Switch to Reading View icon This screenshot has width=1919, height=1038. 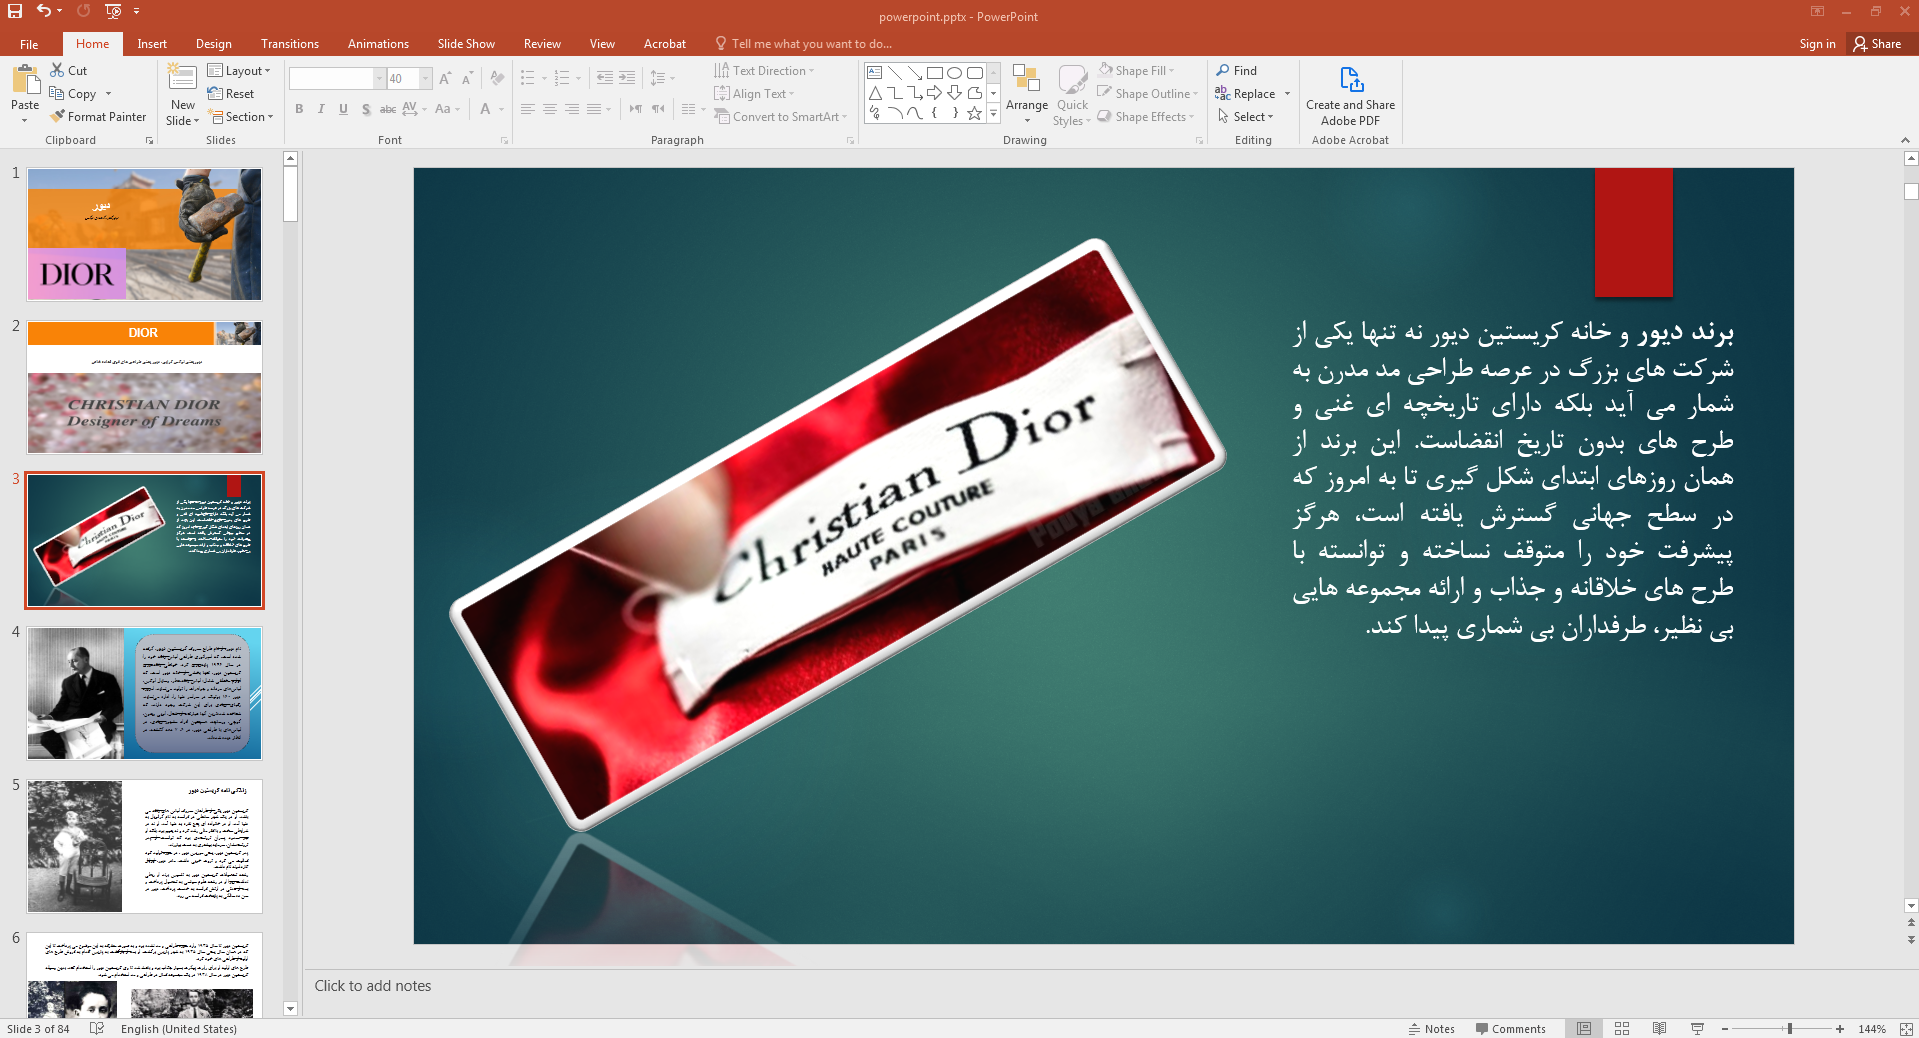click(x=1660, y=1028)
